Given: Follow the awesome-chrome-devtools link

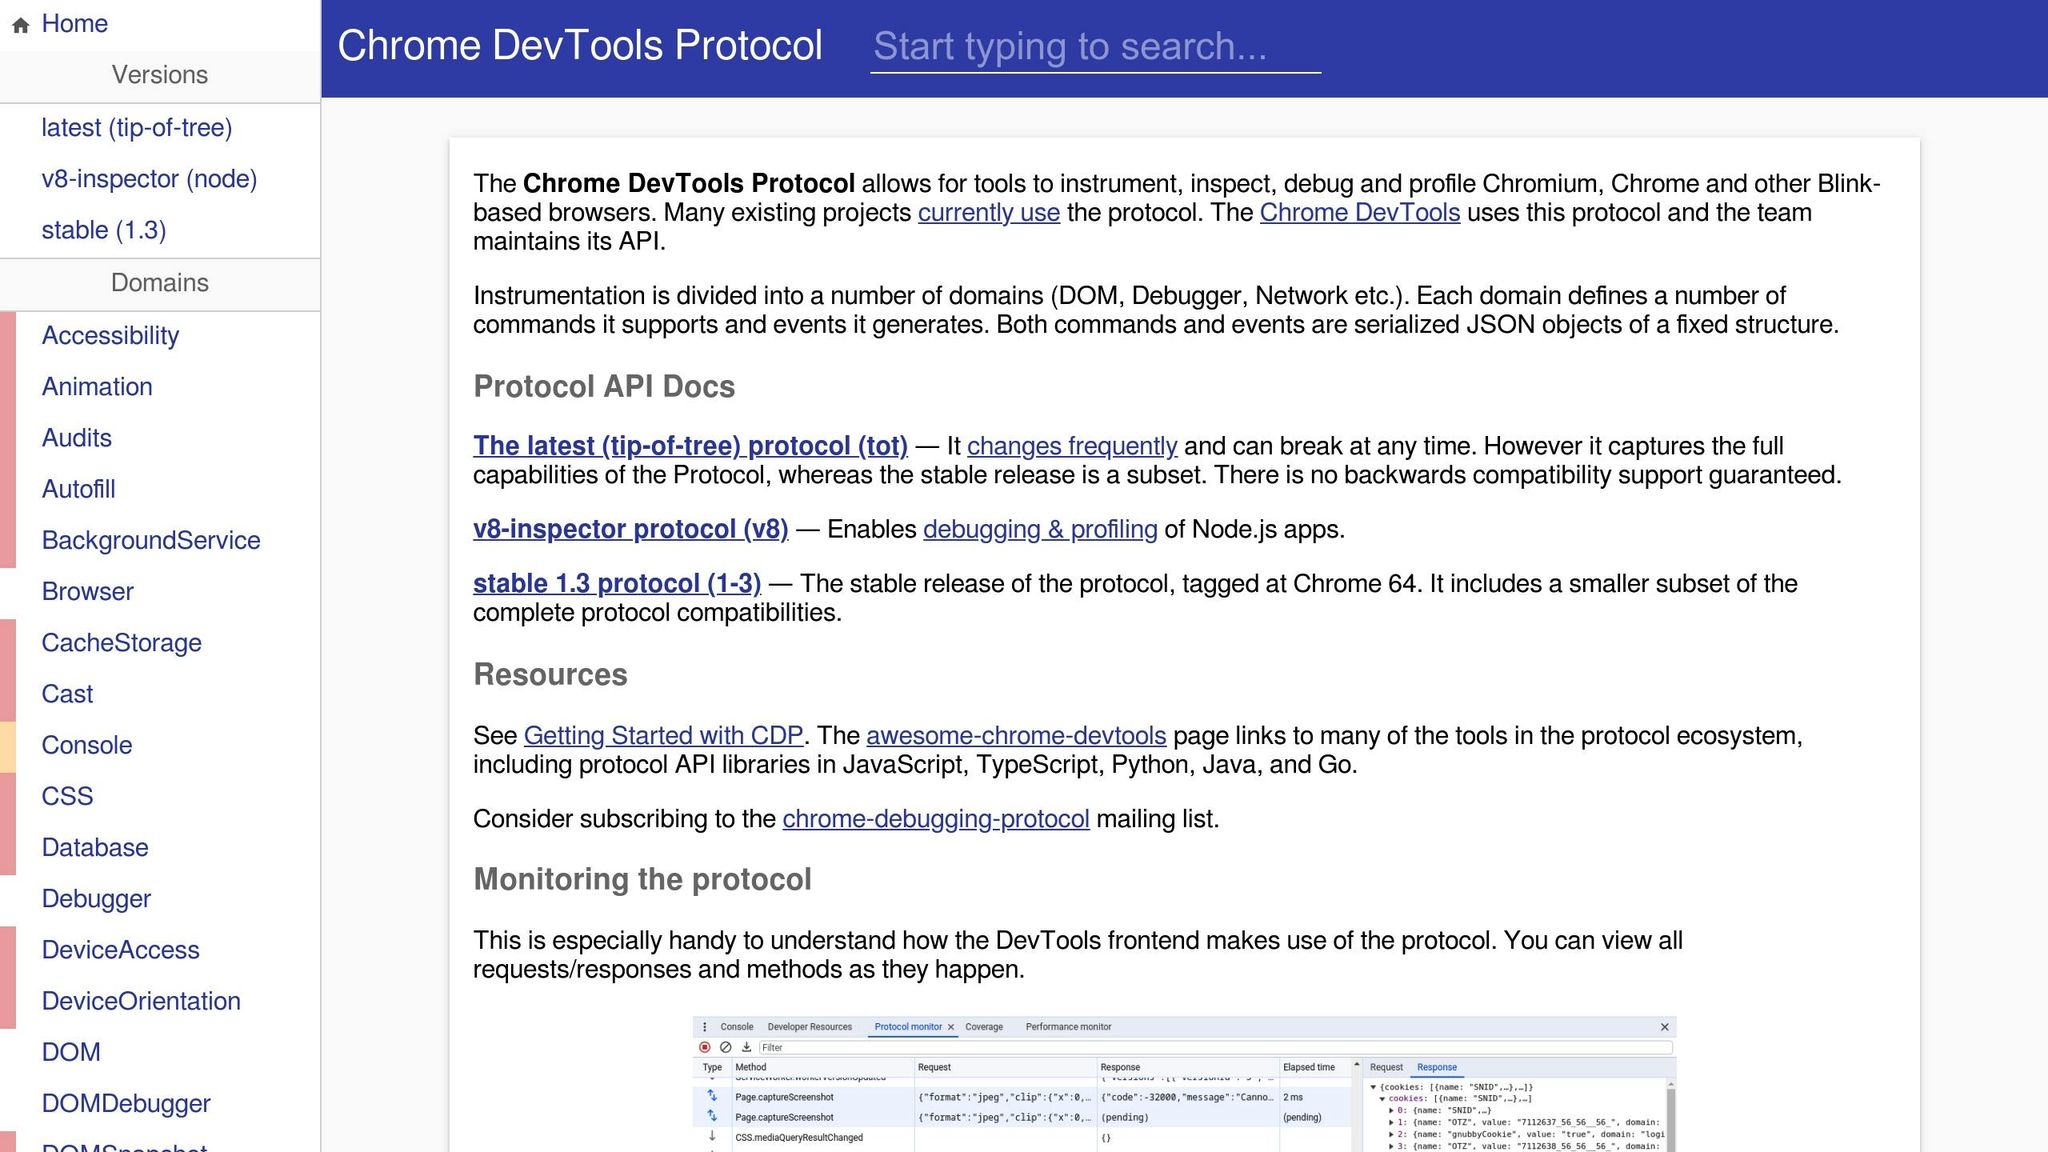Looking at the screenshot, I should (x=1016, y=735).
